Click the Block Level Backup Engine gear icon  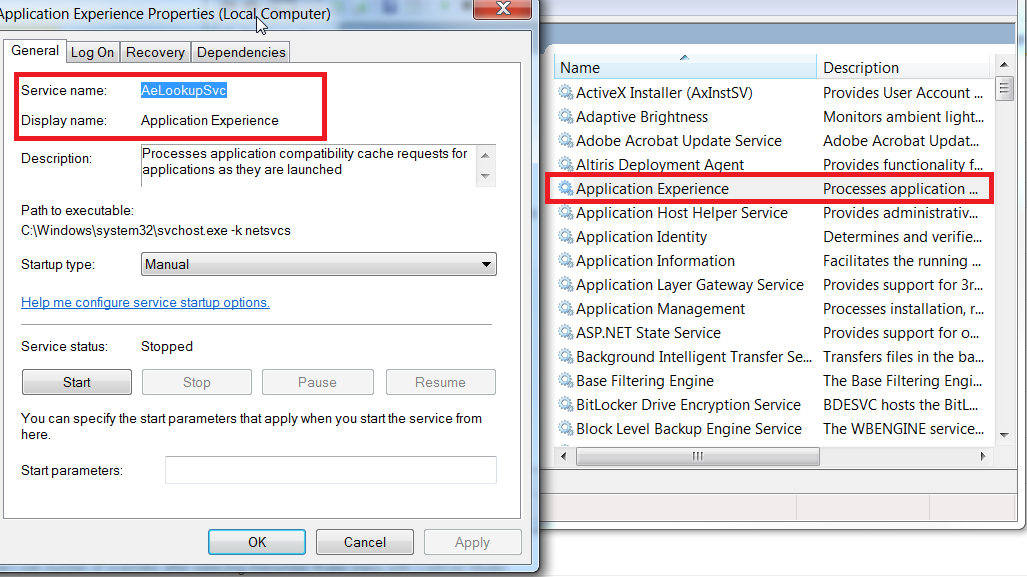(x=565, y=428)
